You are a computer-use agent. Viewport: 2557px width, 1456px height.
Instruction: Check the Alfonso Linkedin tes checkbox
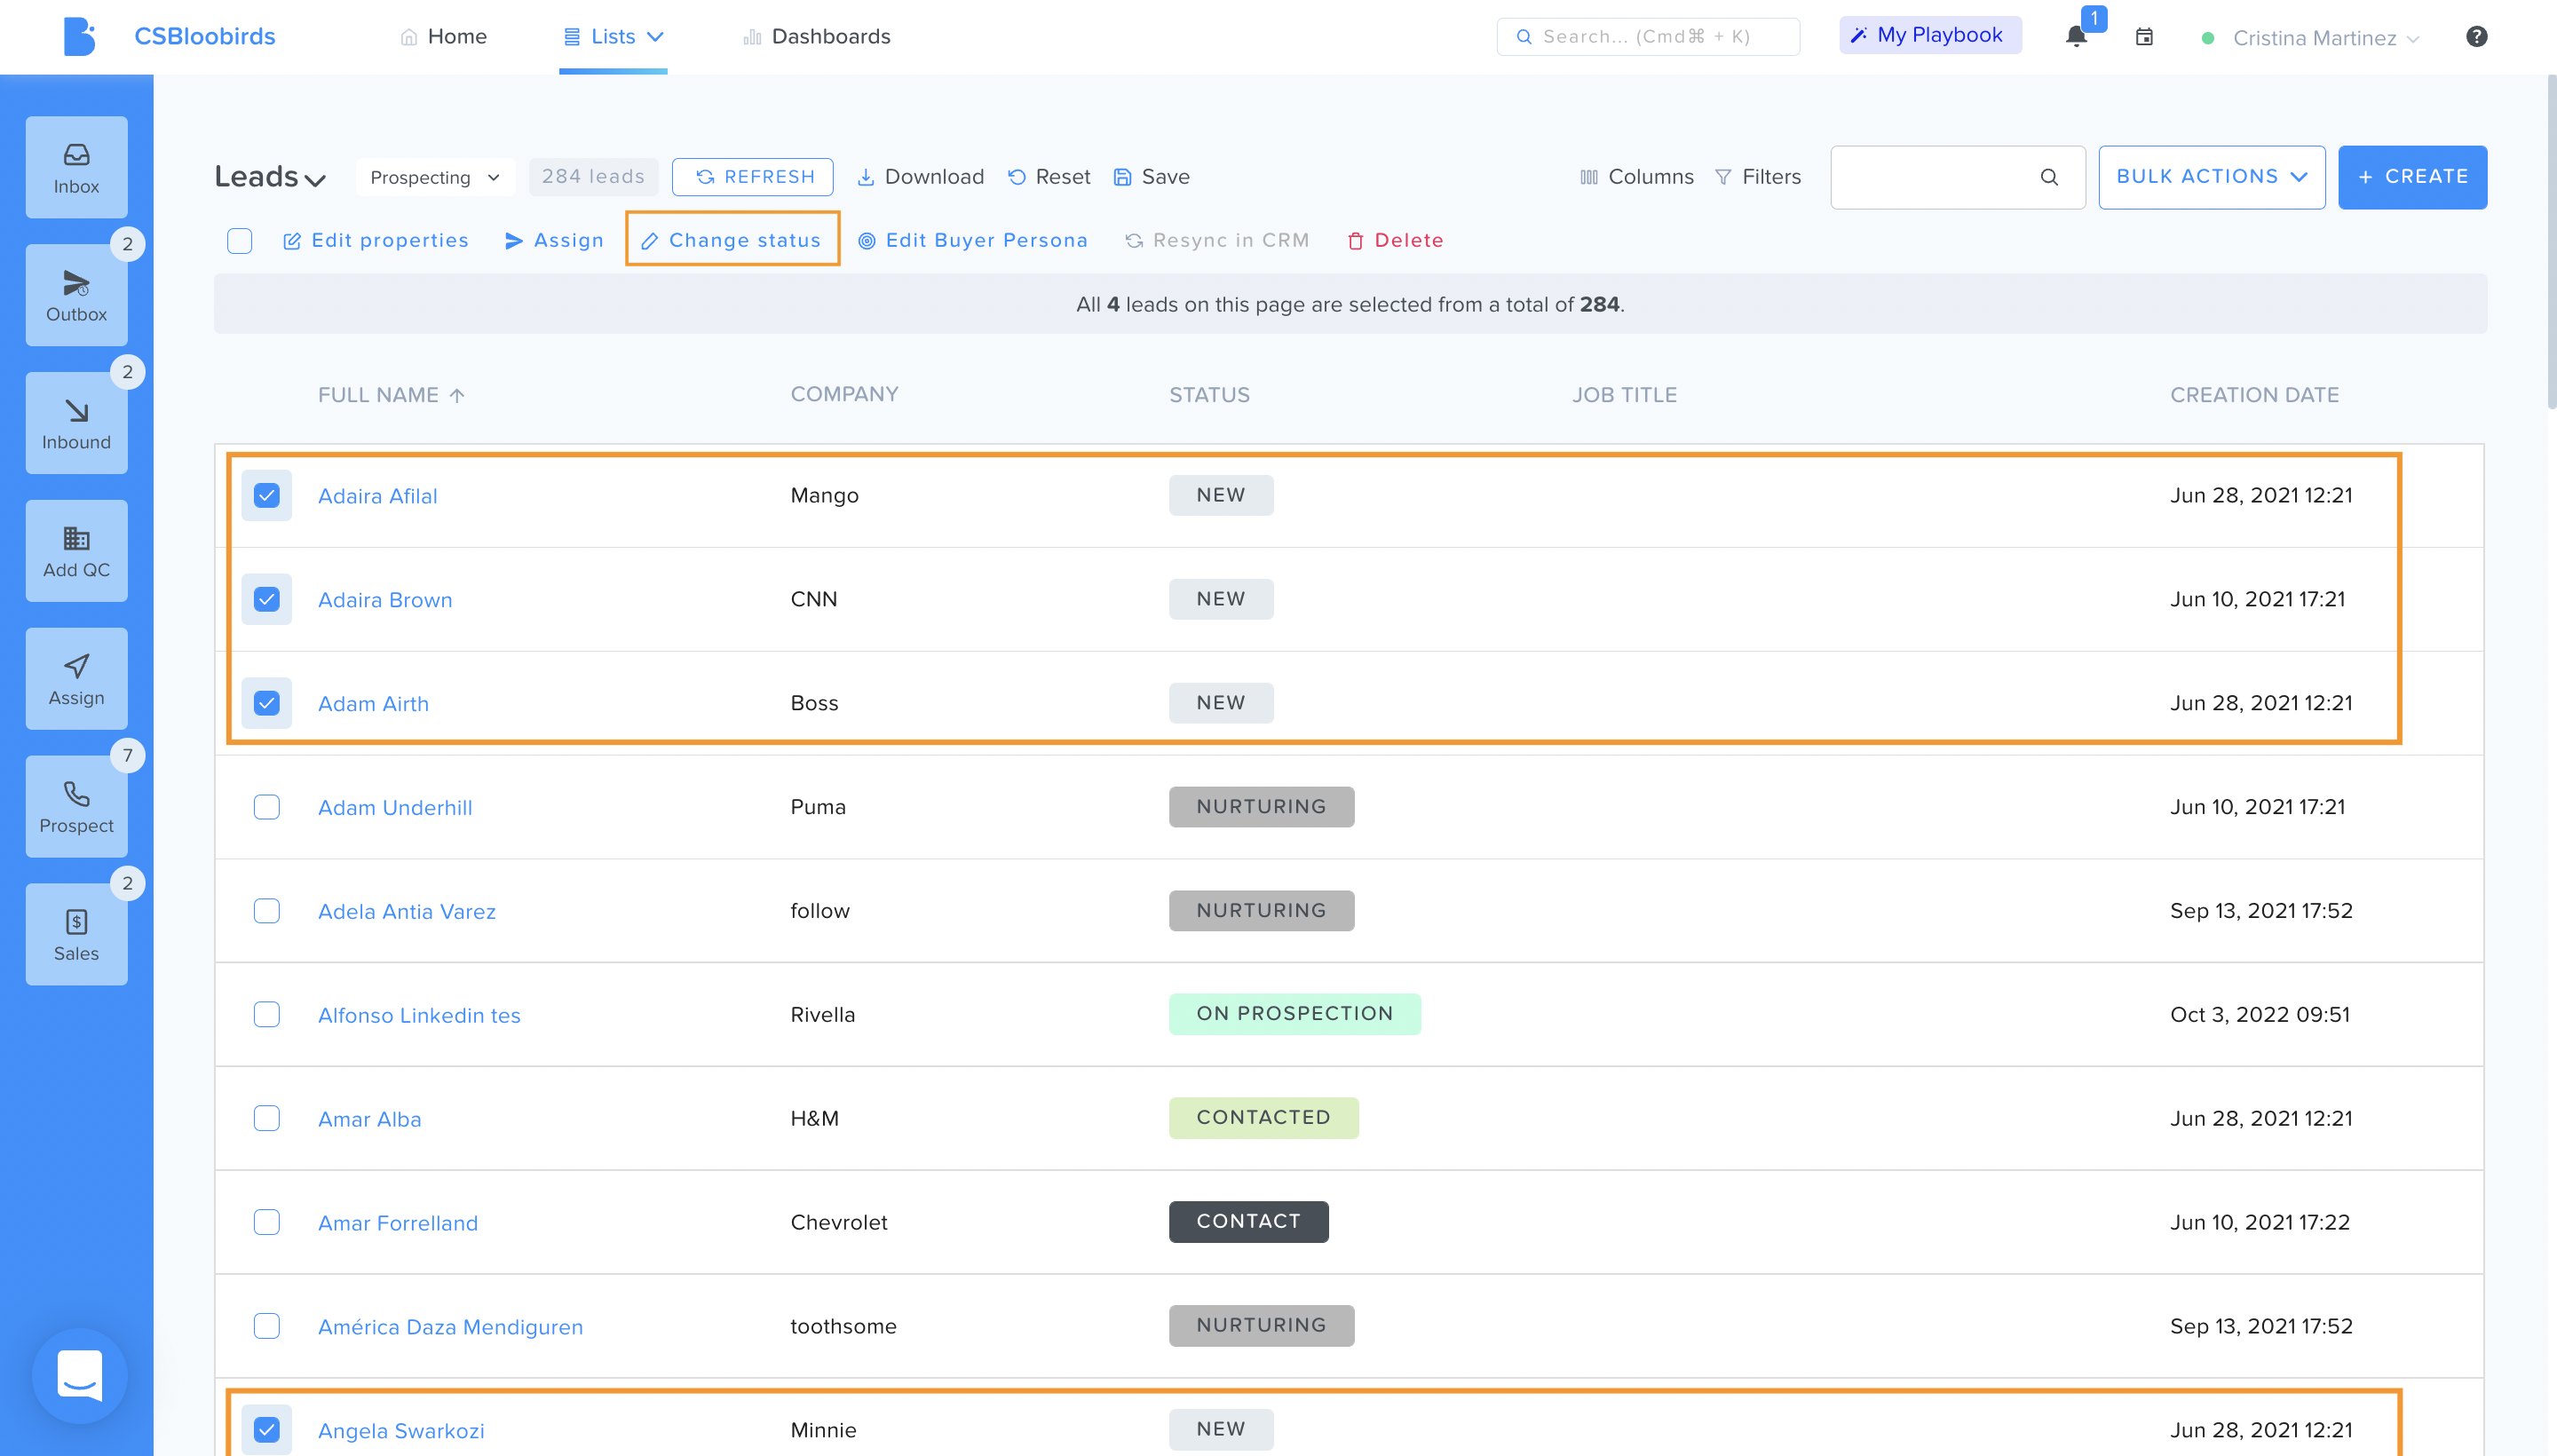click(267, 1015)
